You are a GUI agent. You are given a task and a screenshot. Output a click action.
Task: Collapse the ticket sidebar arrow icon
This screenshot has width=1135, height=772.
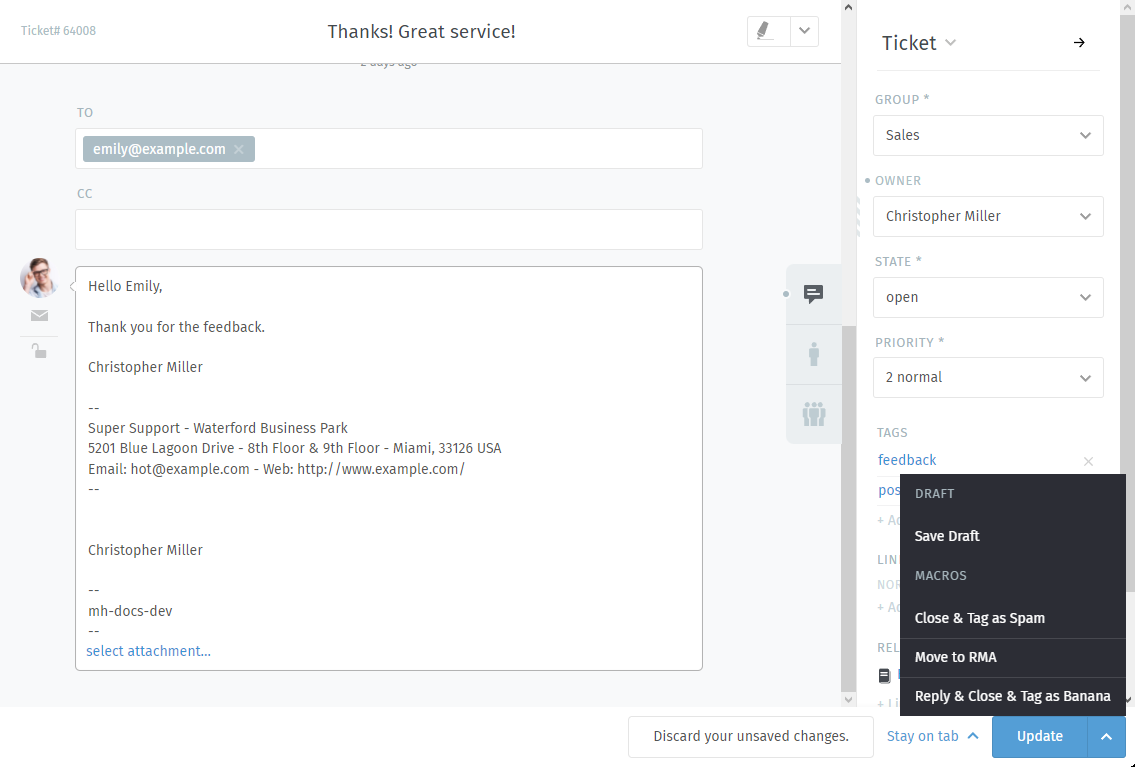click(x=1078, y=43)
